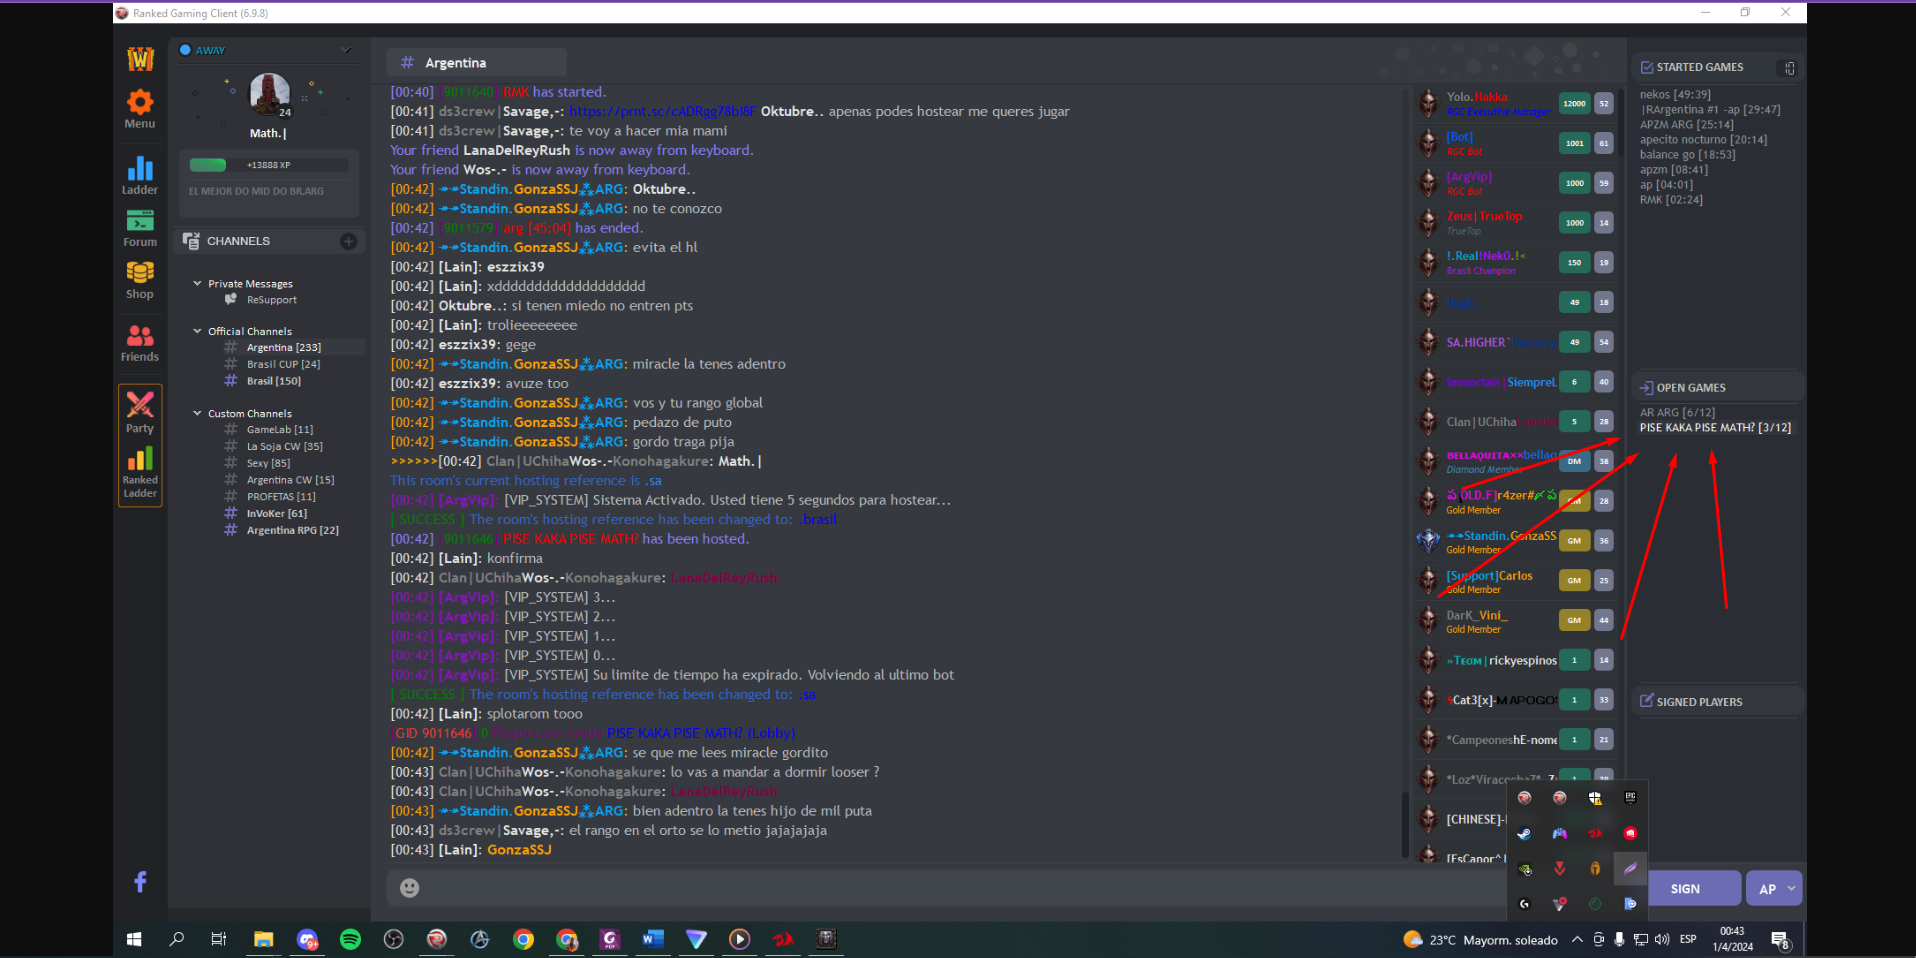Open the Menu in the left sidebar

[x=140, y=109]
